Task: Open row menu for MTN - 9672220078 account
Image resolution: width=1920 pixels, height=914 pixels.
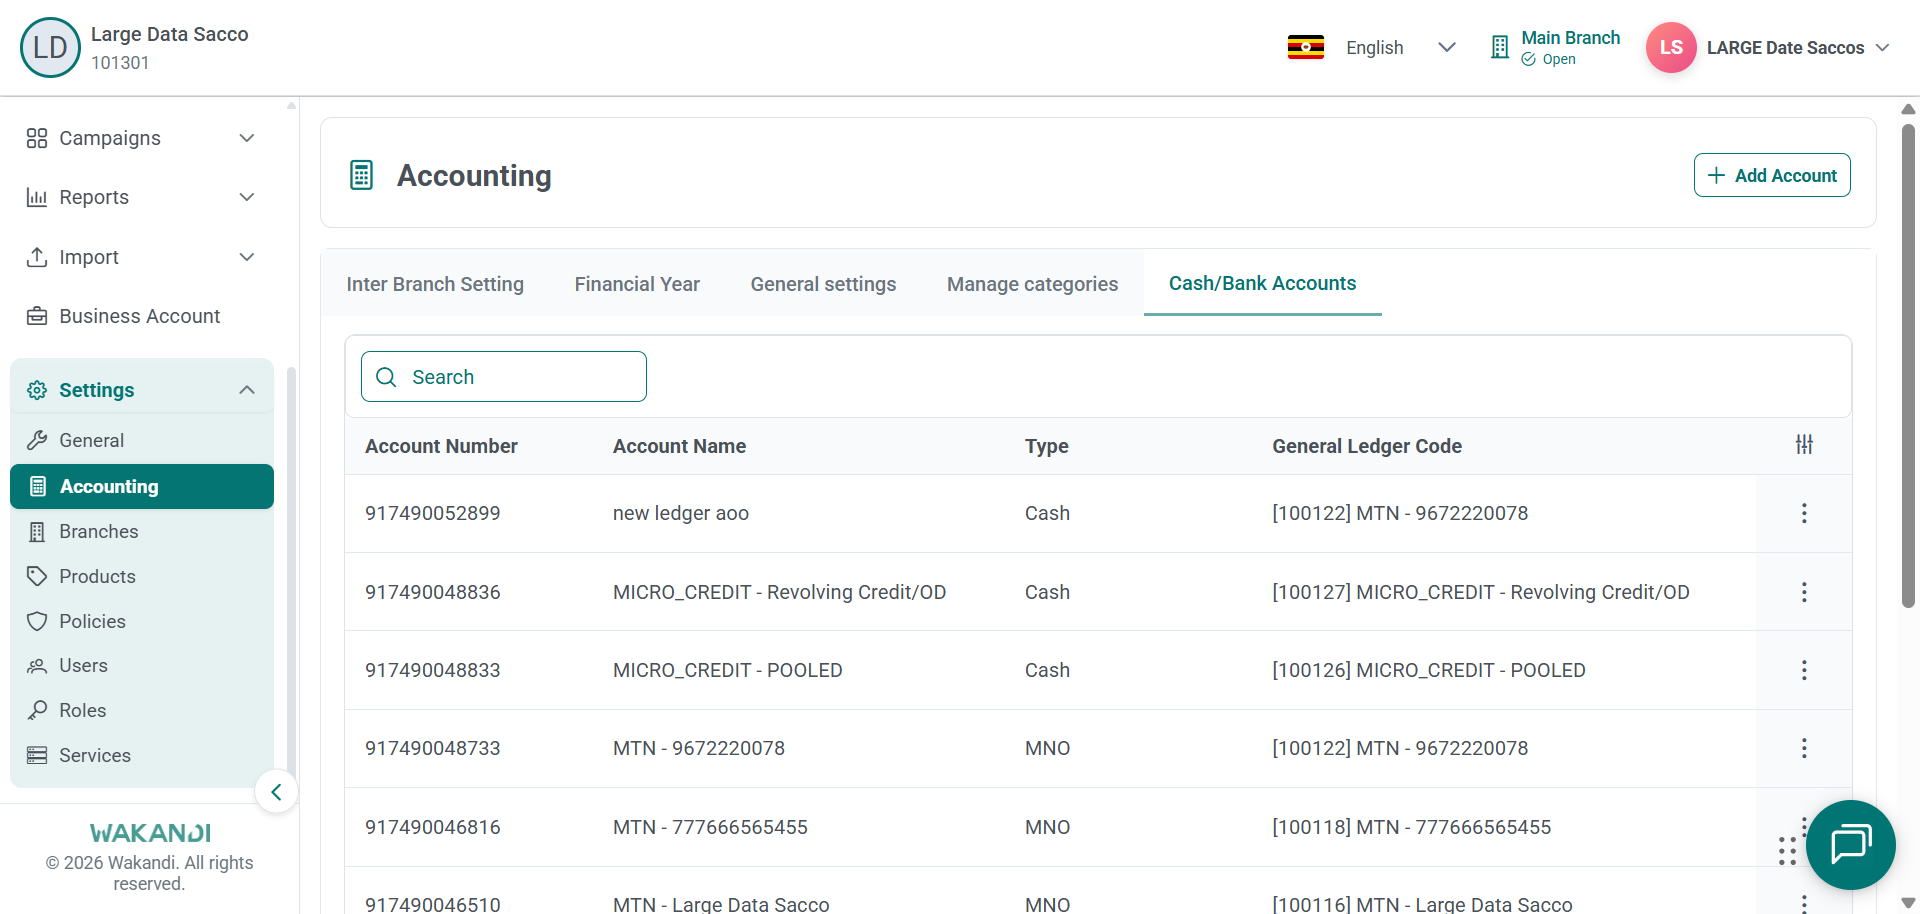Action: 1804,748
